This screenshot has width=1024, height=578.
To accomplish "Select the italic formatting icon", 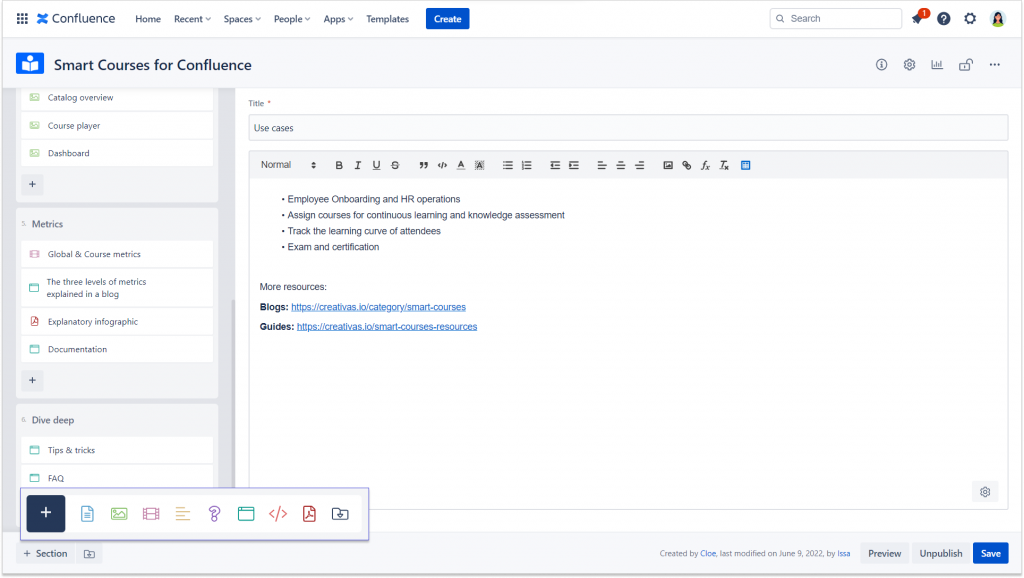I will pos(357,165).
